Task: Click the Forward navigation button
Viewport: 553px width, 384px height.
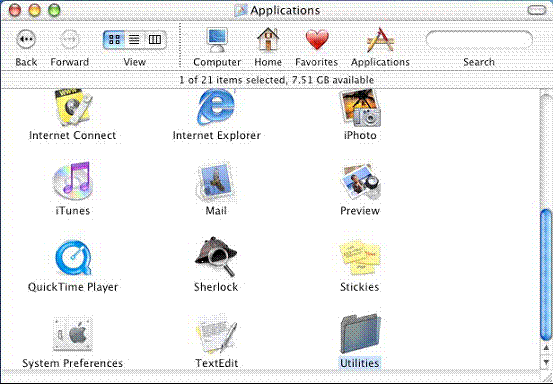Action: [69, 39]
